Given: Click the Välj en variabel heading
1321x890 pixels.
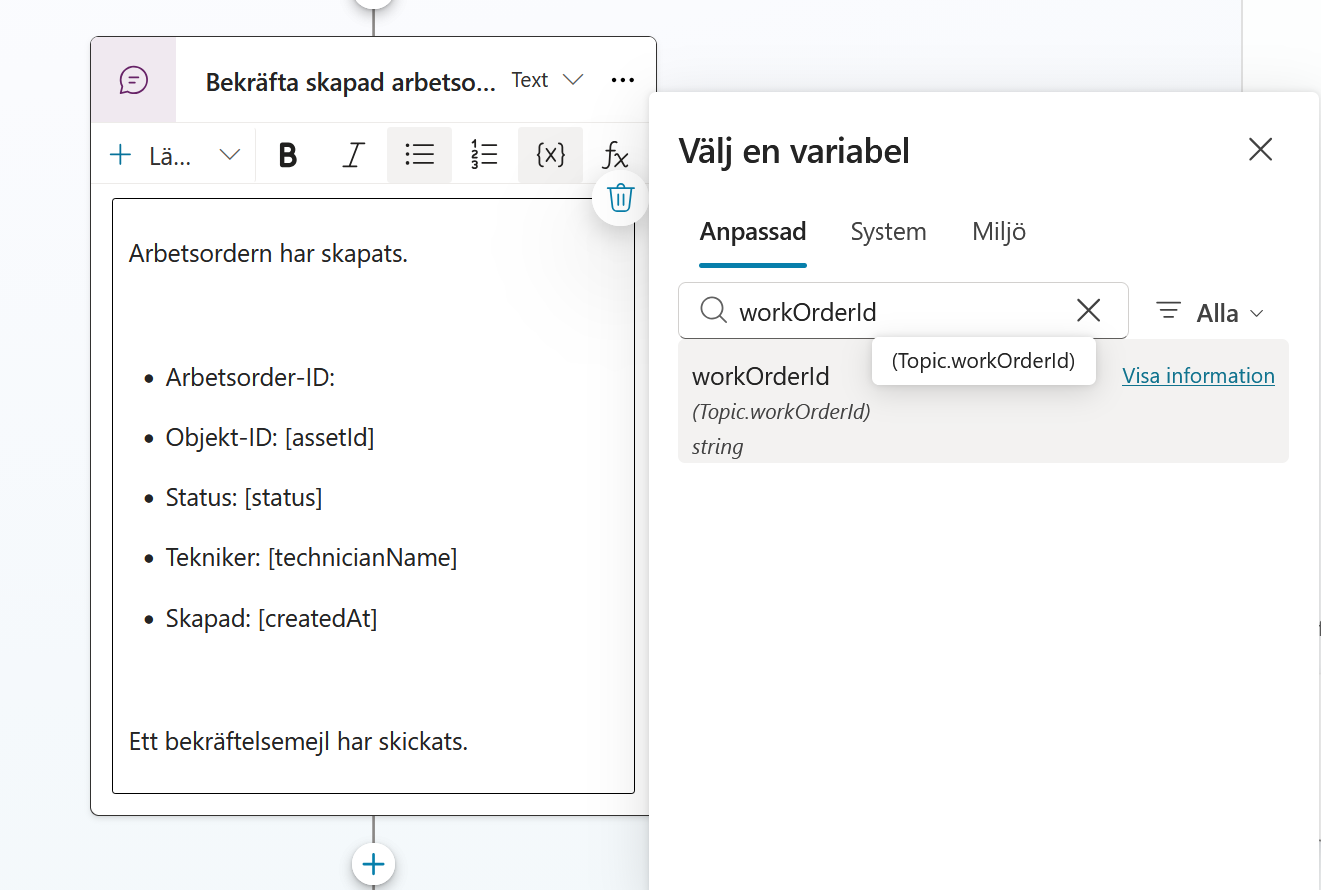Looking at the screenshot, I should tap(794, 152).
